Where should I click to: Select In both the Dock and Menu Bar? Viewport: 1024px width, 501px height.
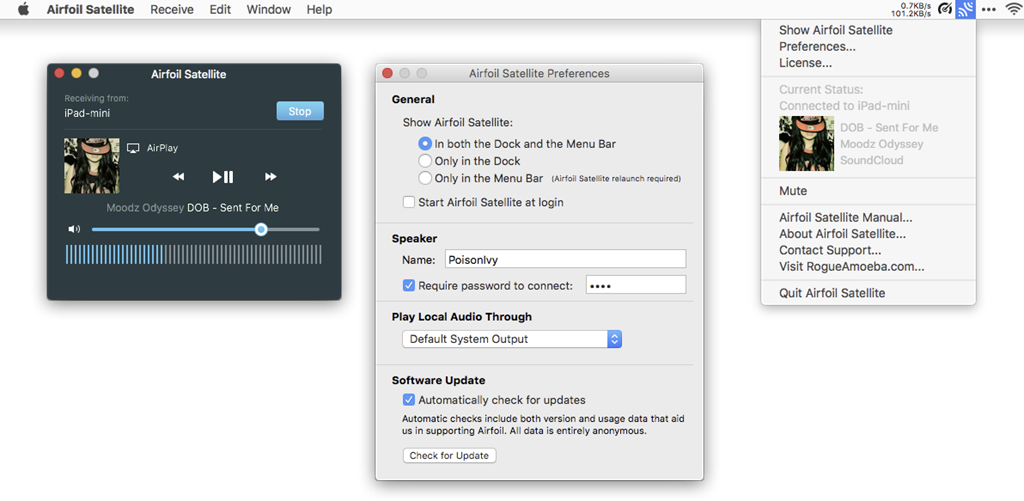(x=424, y=144)
